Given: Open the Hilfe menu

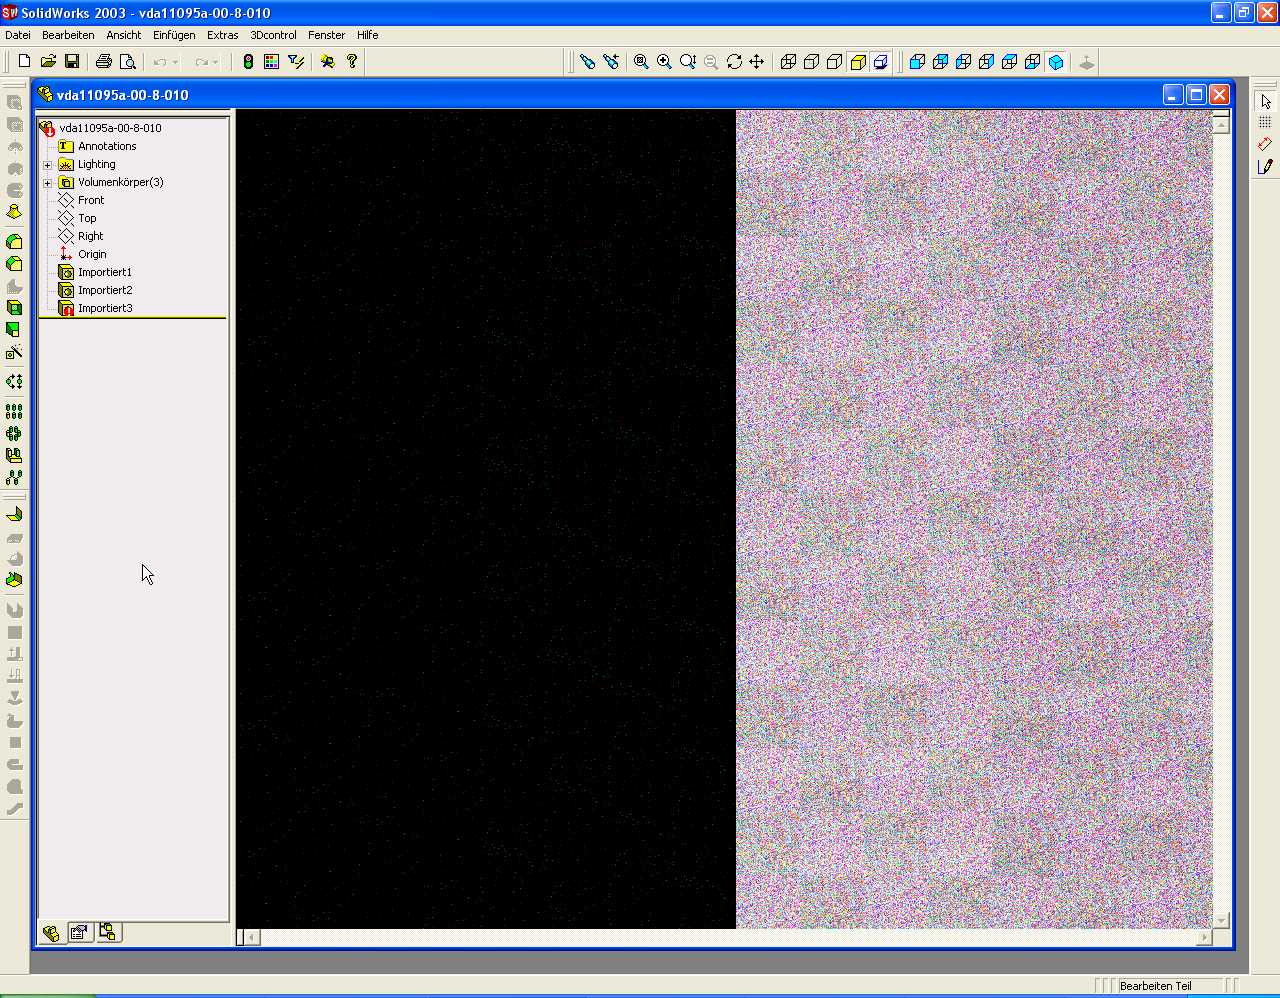Looking at the screenshot, I should tap(368, 35).
